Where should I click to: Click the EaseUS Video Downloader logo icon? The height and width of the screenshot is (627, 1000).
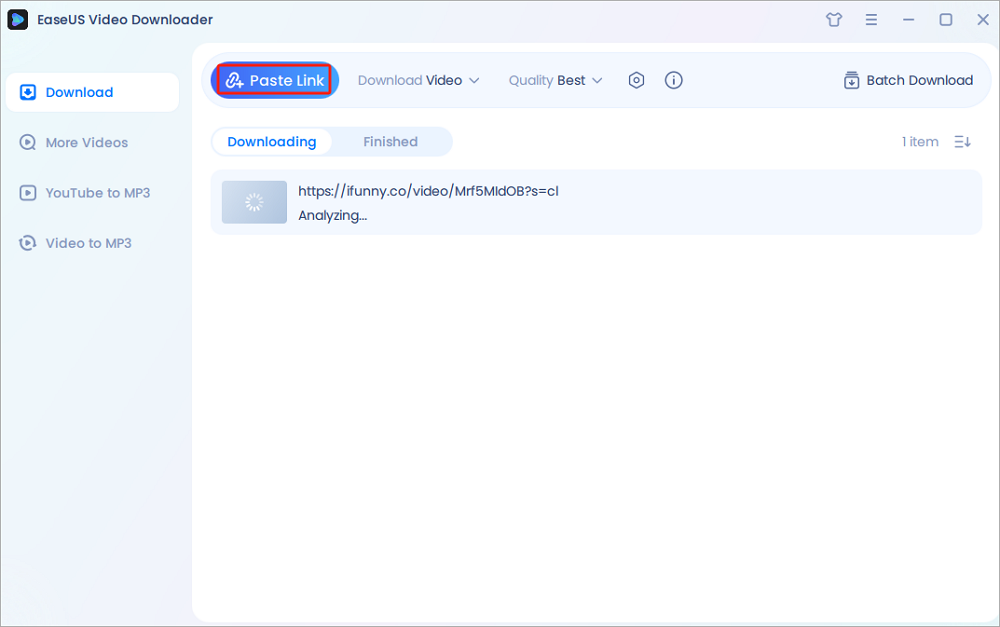(17, 20)
